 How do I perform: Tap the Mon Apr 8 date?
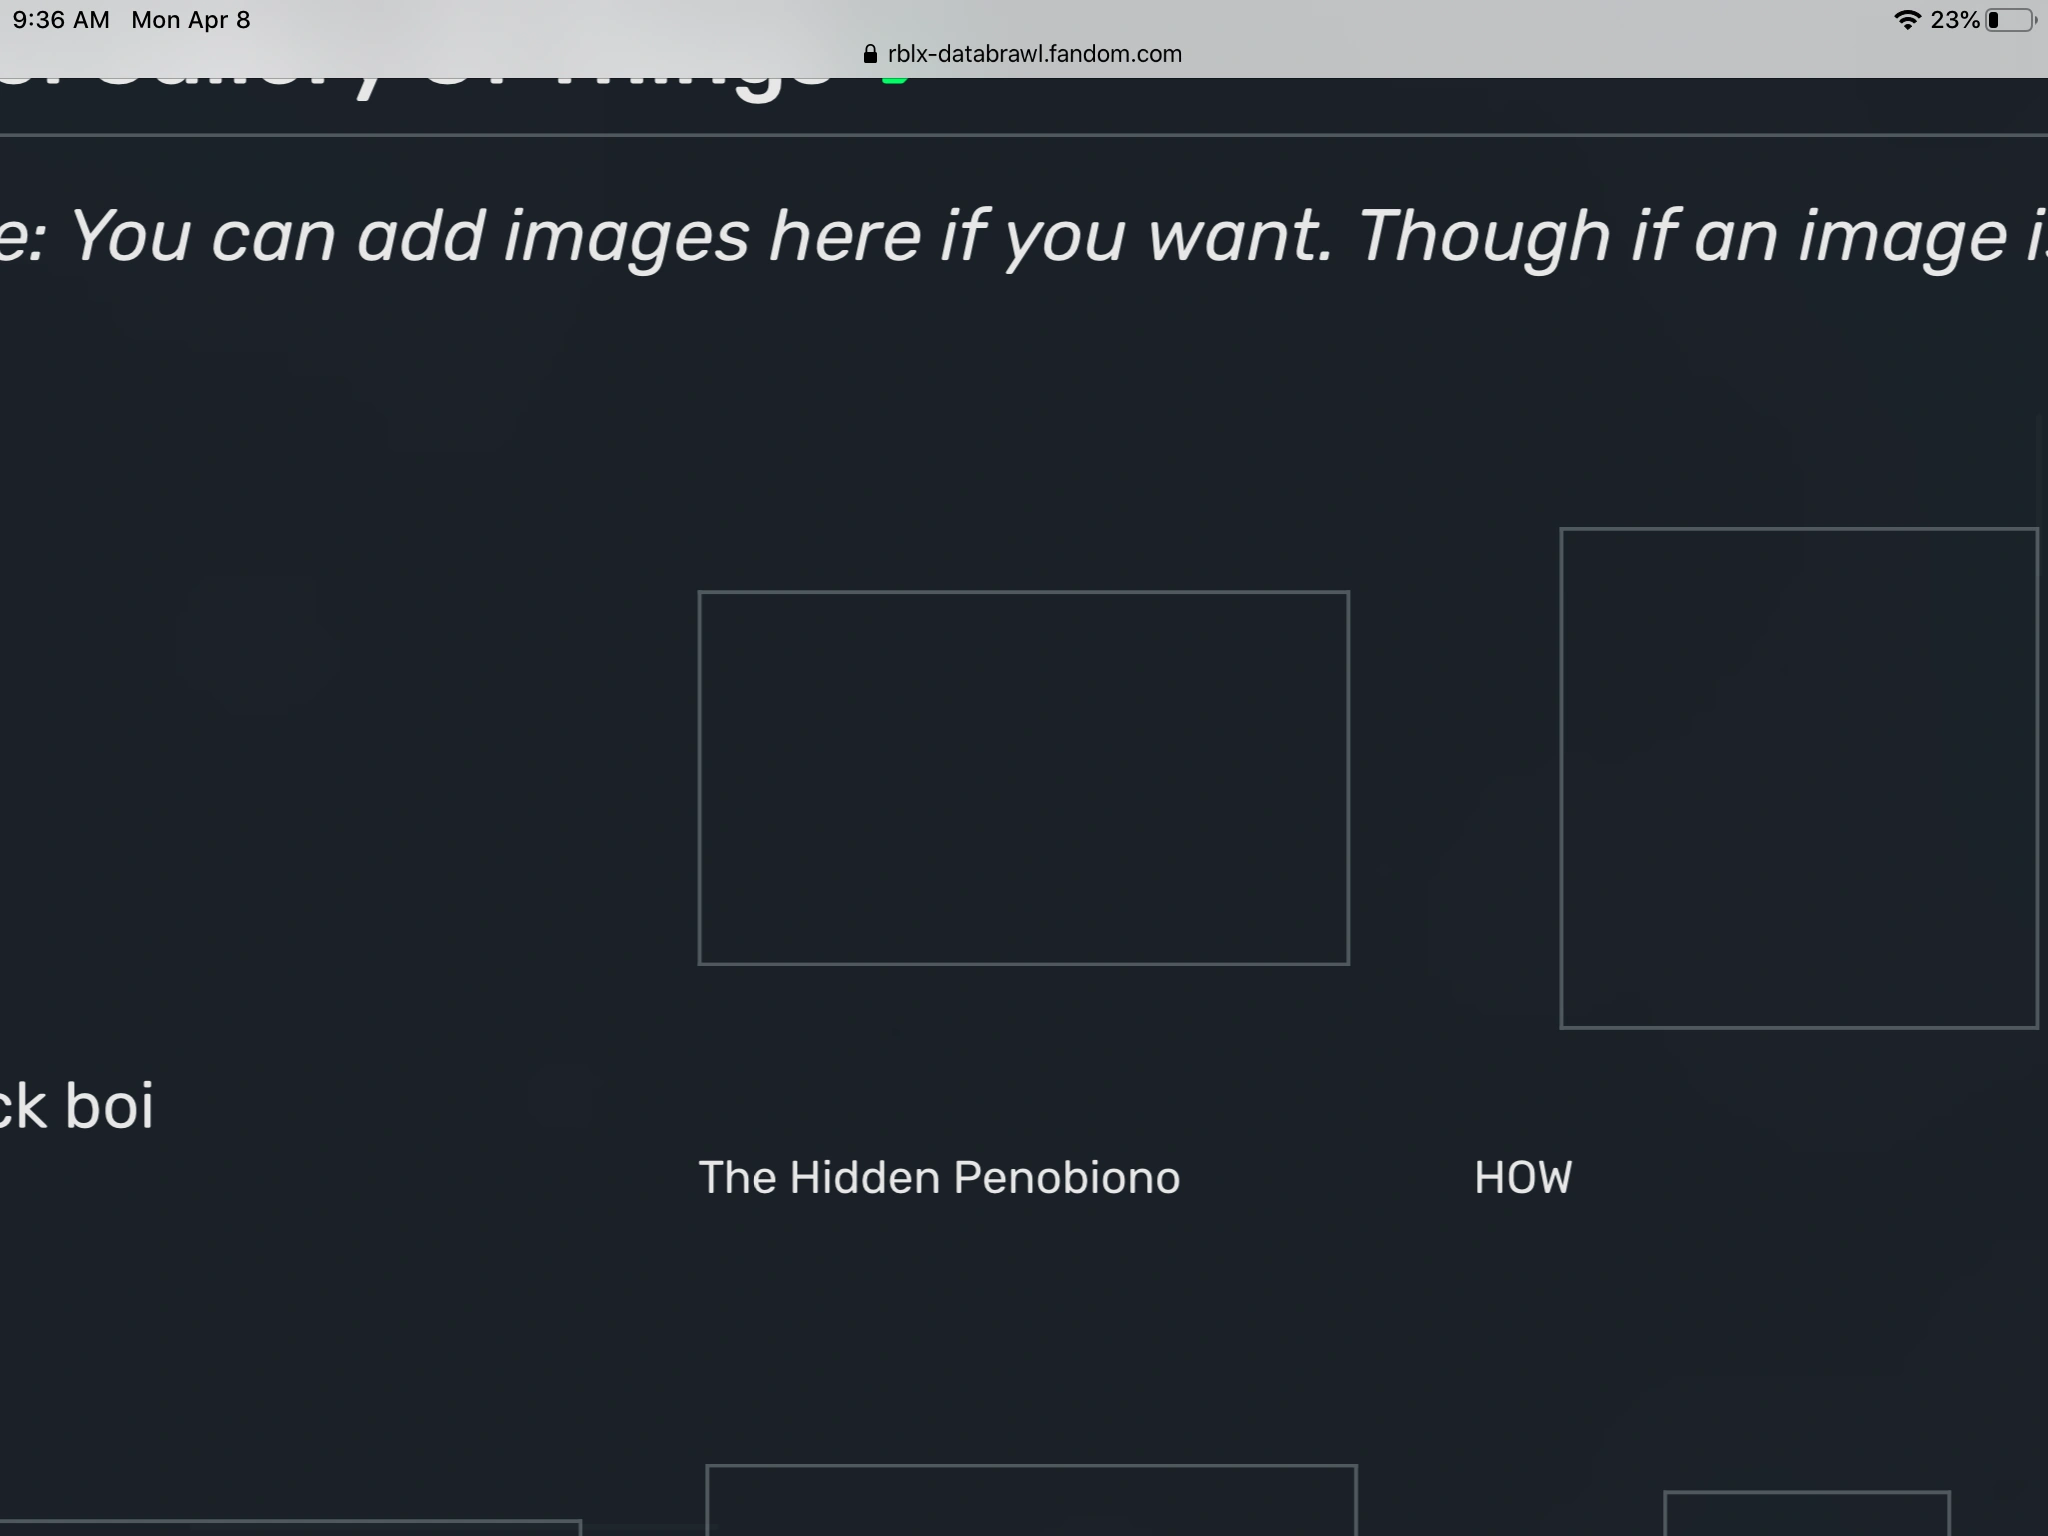click(x=190, y=20)
